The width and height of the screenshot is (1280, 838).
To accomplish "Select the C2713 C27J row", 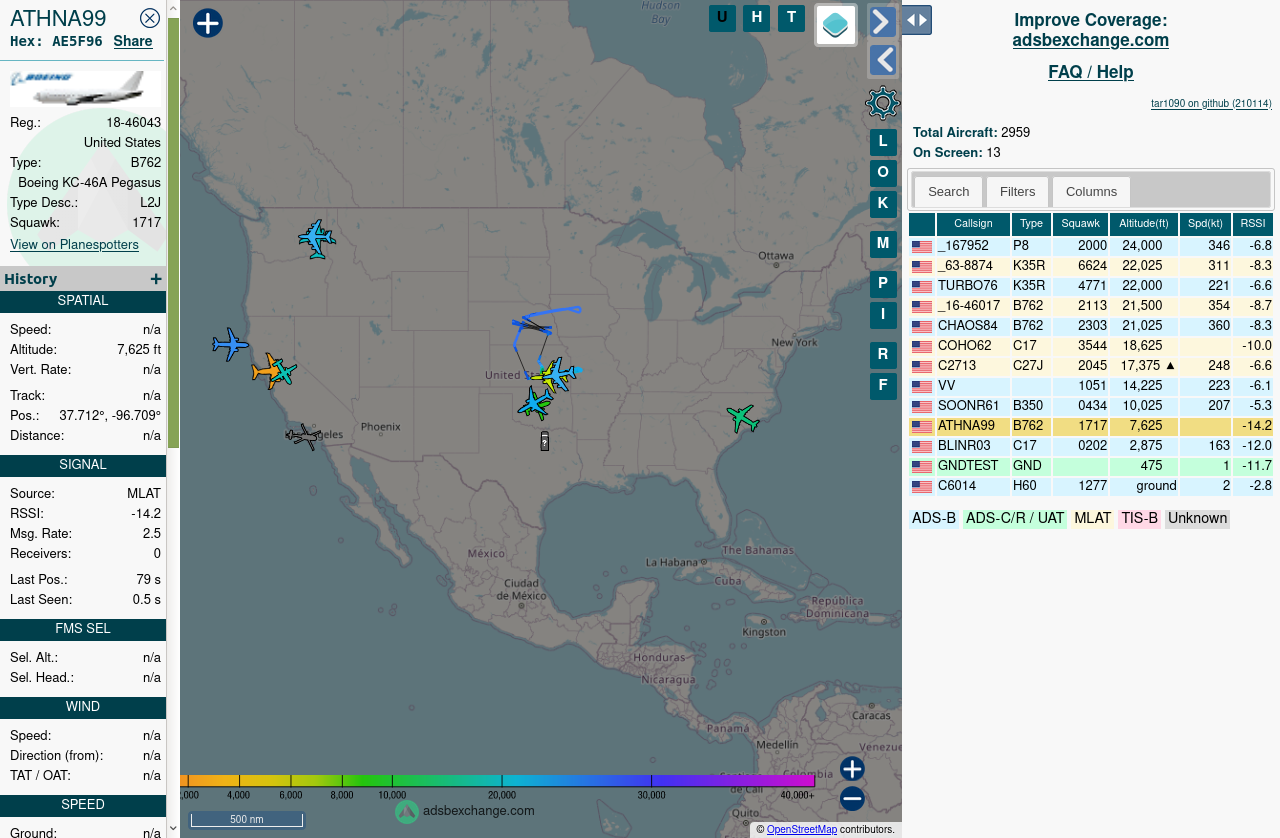I will (x=1091, y=366).
